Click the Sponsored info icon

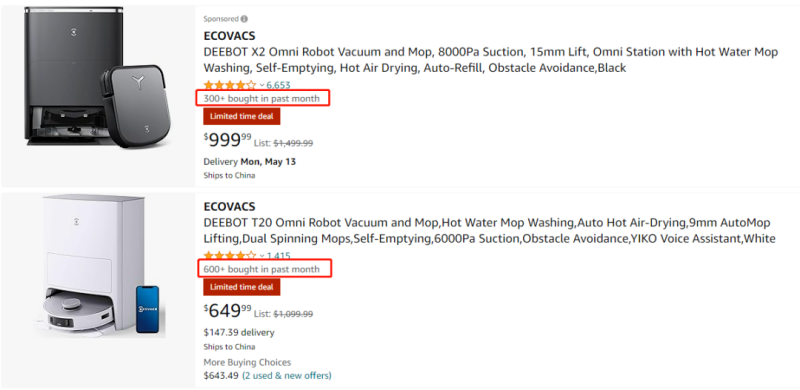pyautogui.click(x=244, y=19)
